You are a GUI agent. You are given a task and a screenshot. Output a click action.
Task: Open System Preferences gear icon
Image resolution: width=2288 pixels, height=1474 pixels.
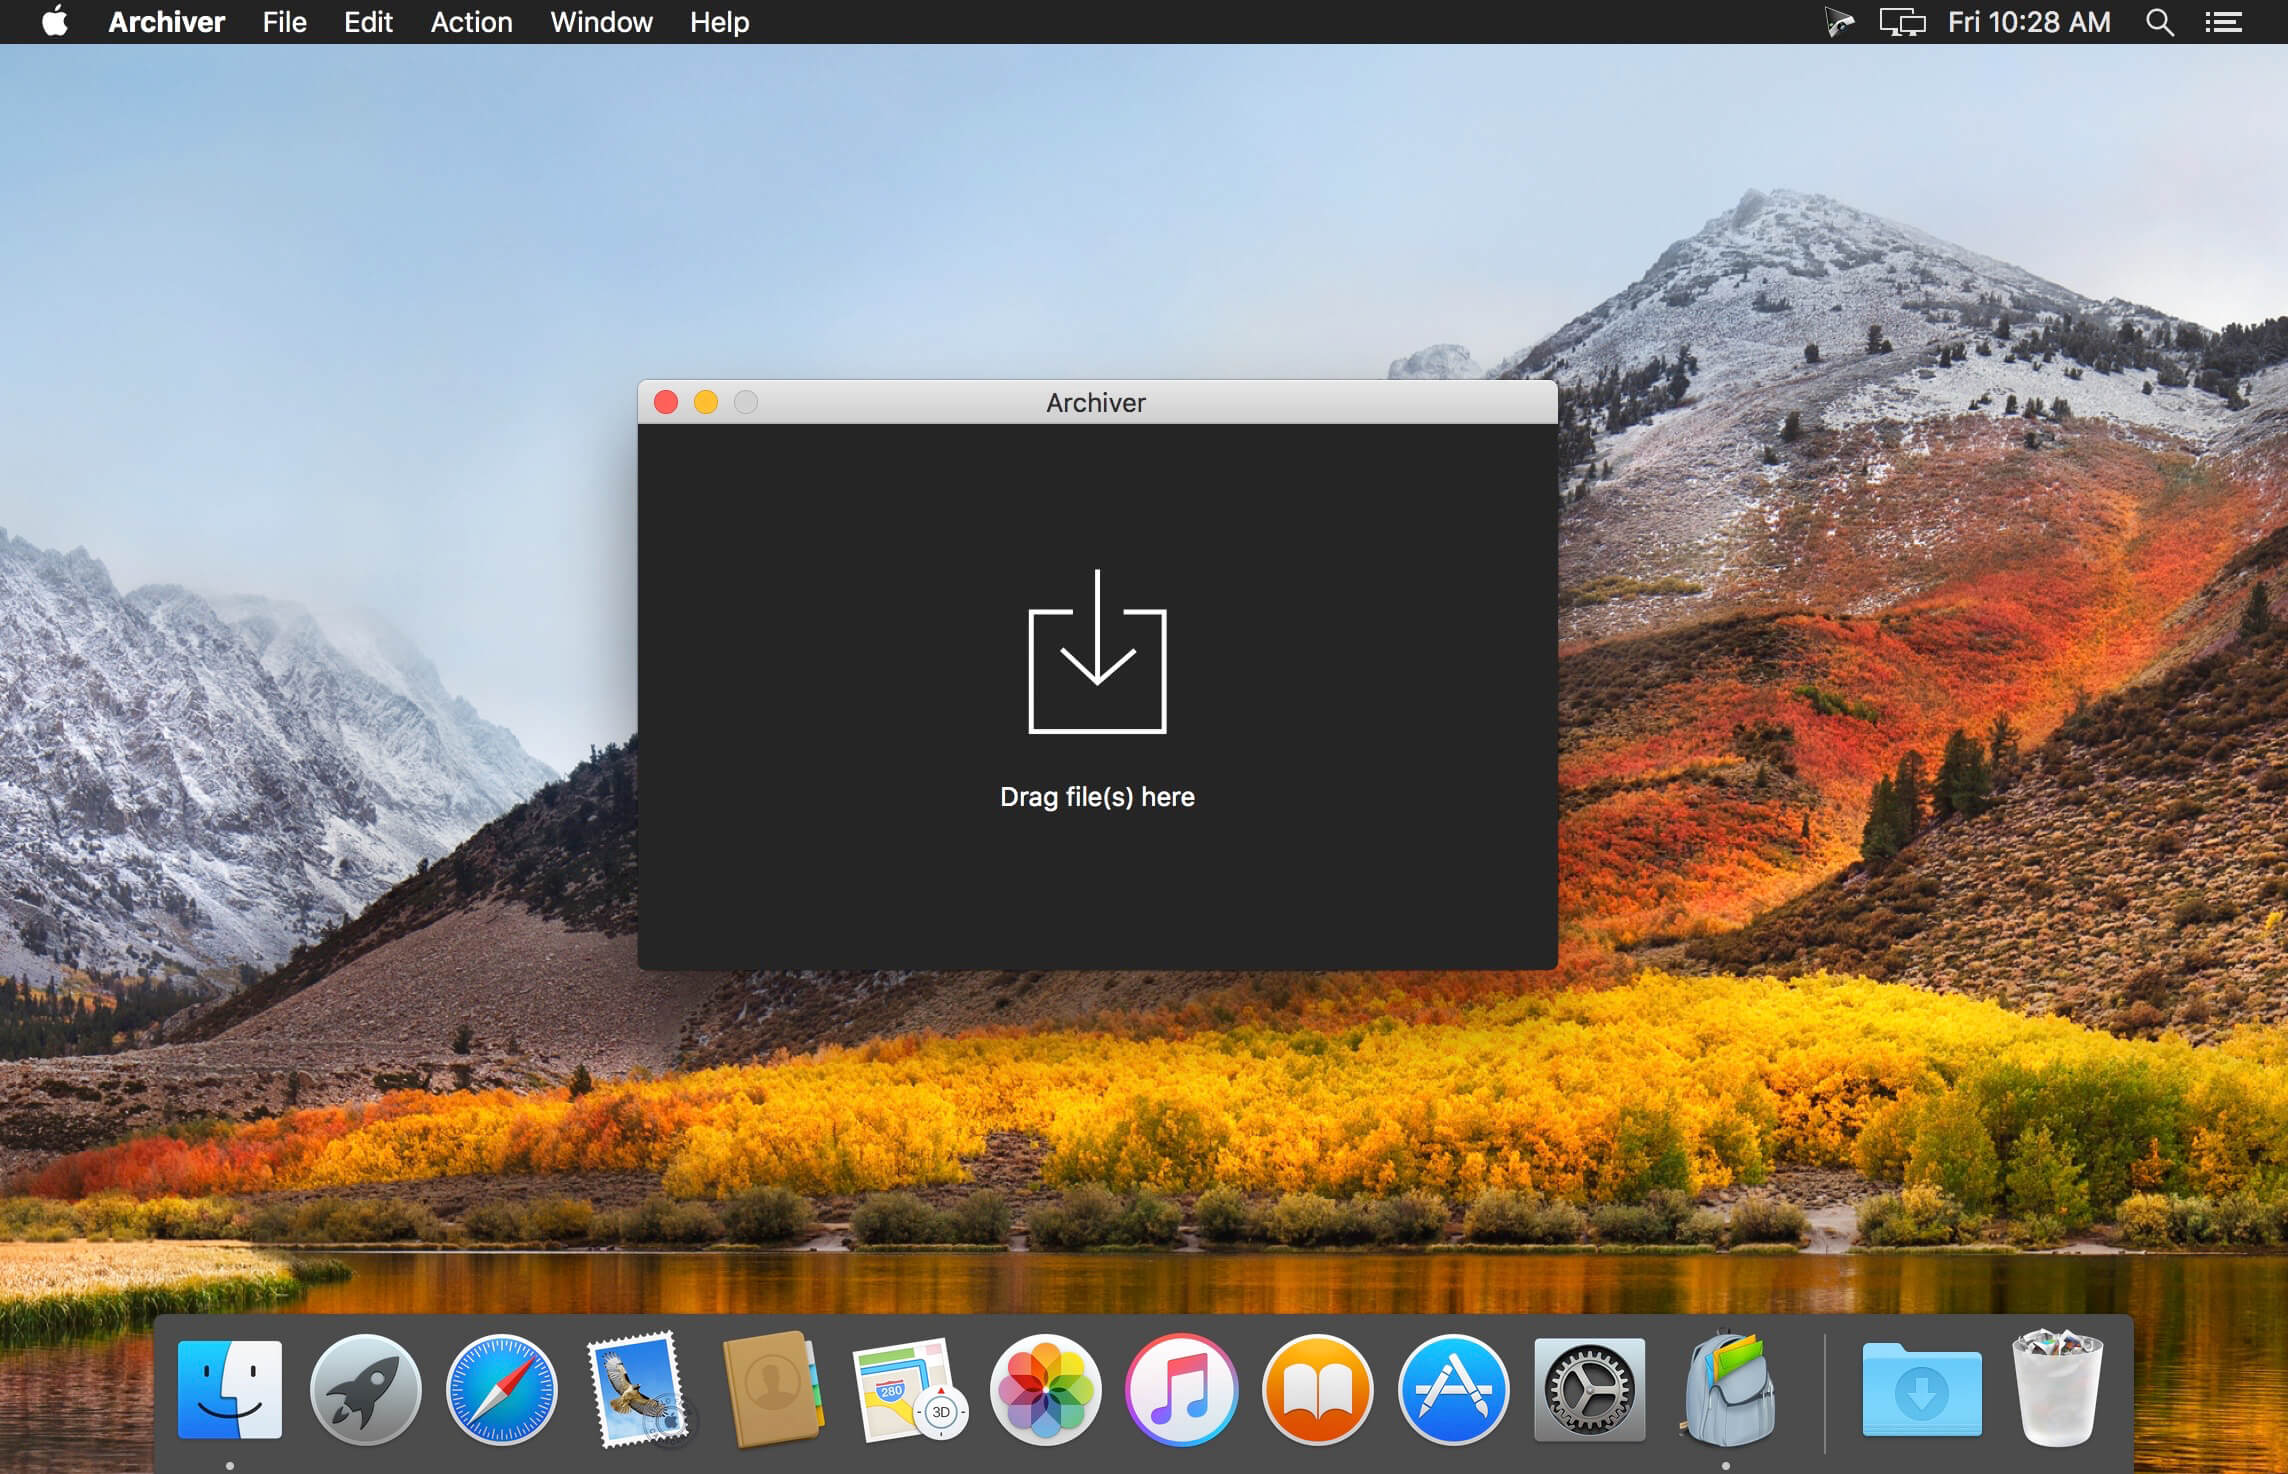[1589, 1390]
